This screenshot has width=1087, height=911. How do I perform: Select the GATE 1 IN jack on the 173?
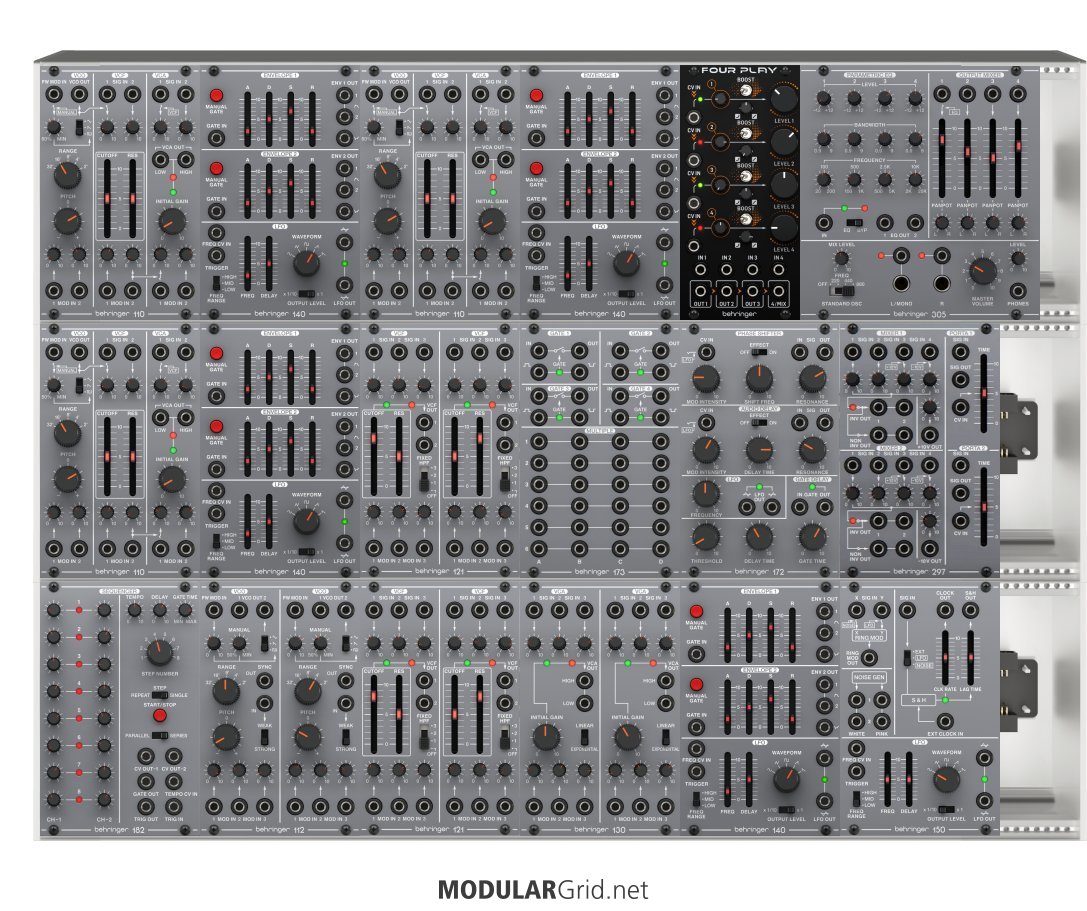[539, 352]
